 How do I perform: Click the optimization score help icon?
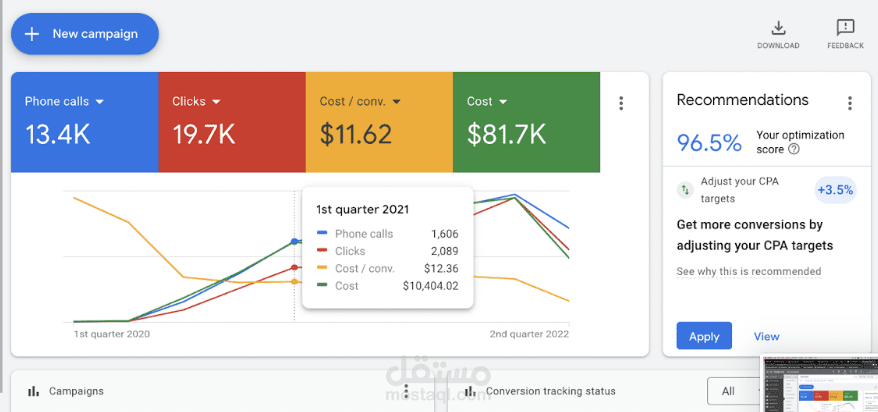[793, 149]
